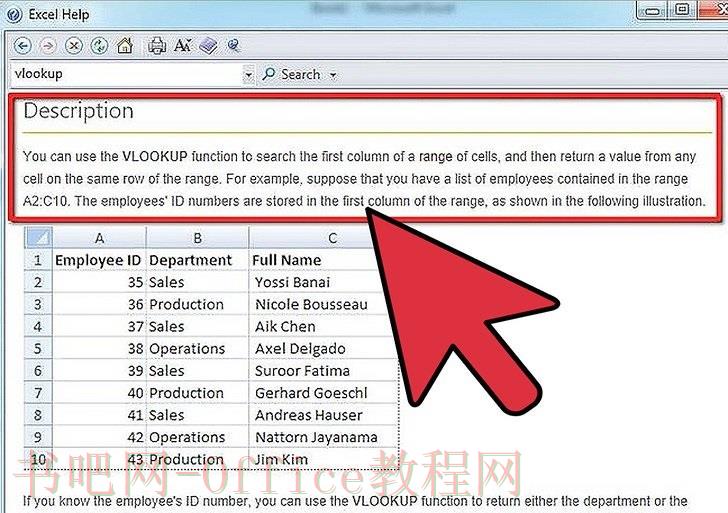728x513 pixels.
Task: Click the search box containing vlookup
Action: pyautogui.click(x=125, y=74)
